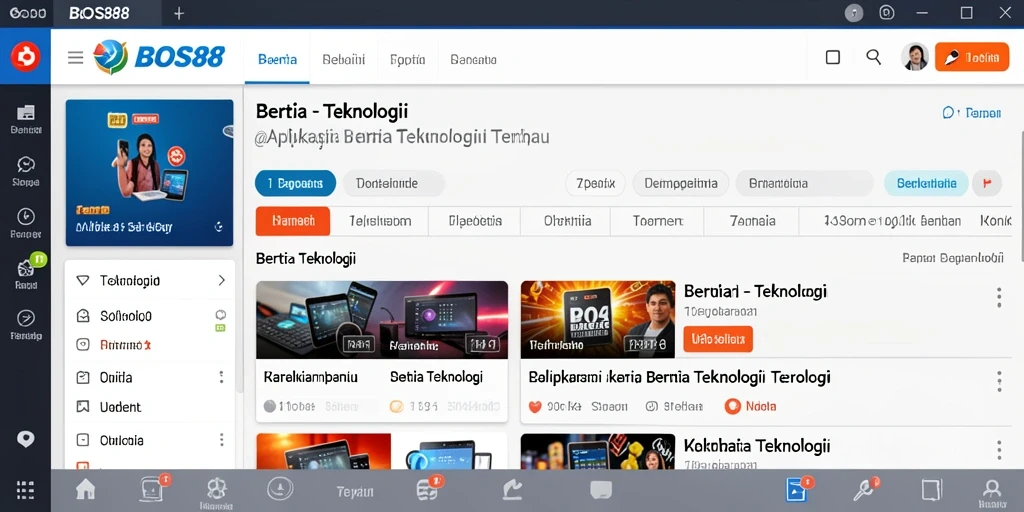Viewport: 1024px width, 512px height.
Task: Open the speech bubble icon in bottom bar
Action: pos(601,490)
